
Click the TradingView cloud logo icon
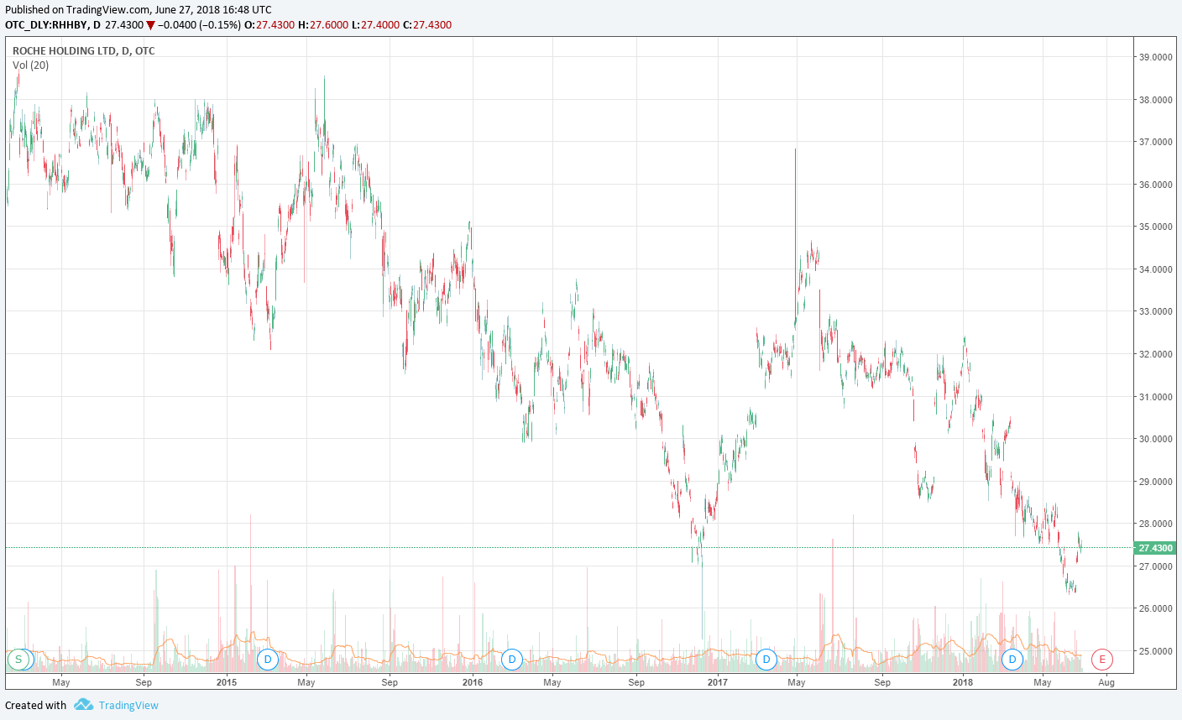point(83,705)
